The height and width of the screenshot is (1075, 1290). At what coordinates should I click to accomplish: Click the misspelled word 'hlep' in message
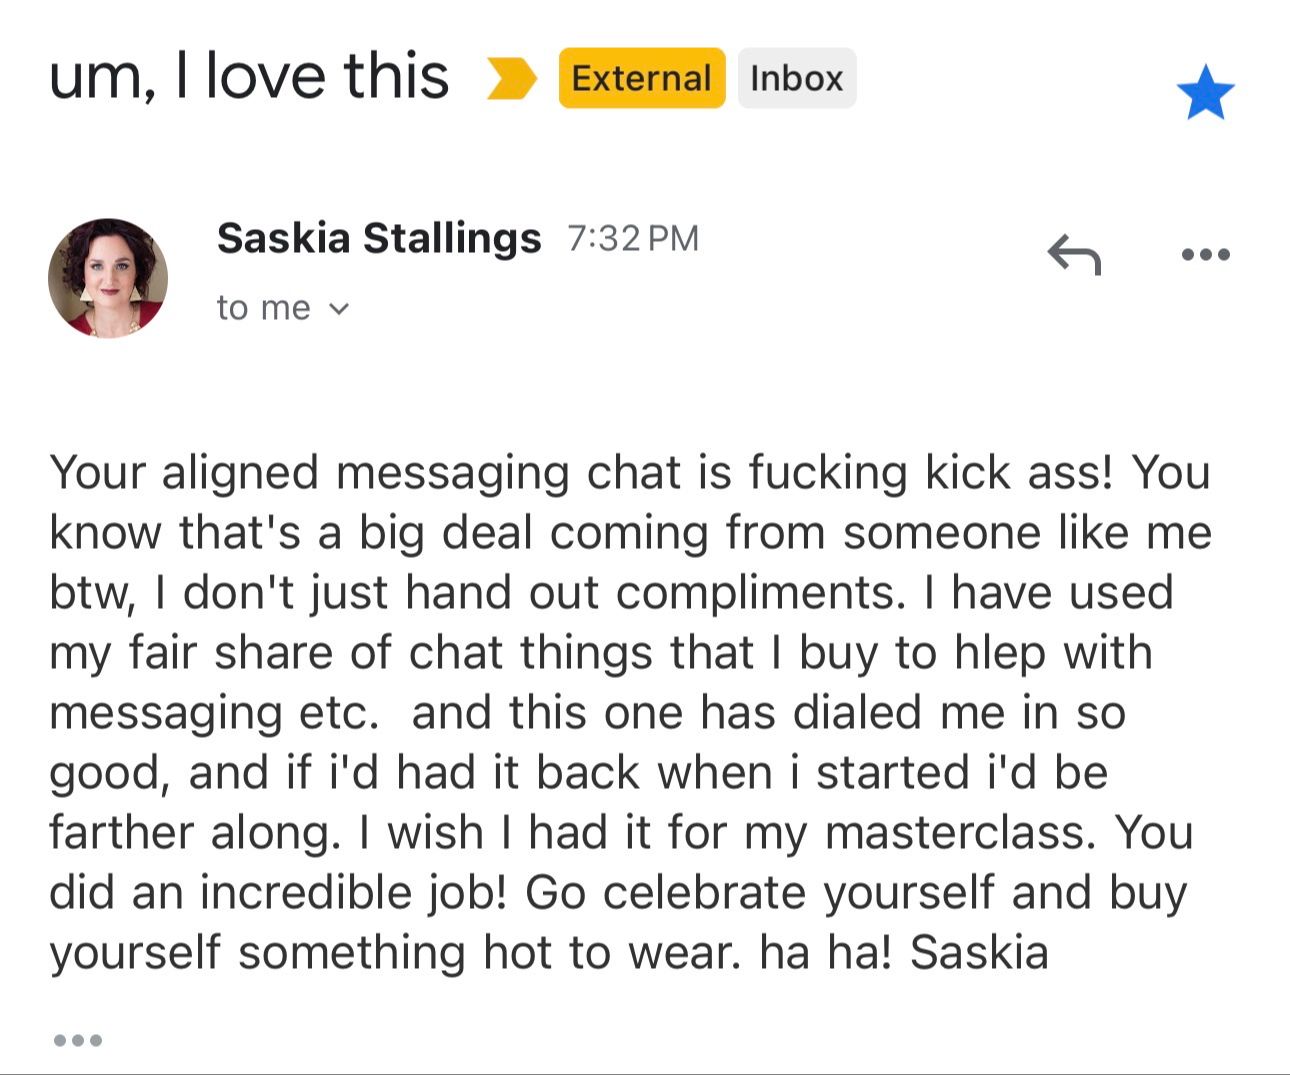(1001, 652)
